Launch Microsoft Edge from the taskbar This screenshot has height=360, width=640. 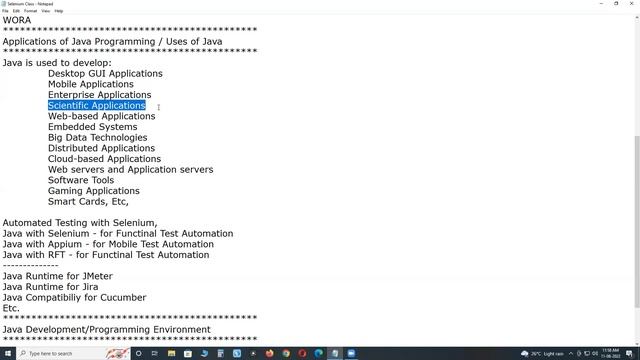click(319, 353)
